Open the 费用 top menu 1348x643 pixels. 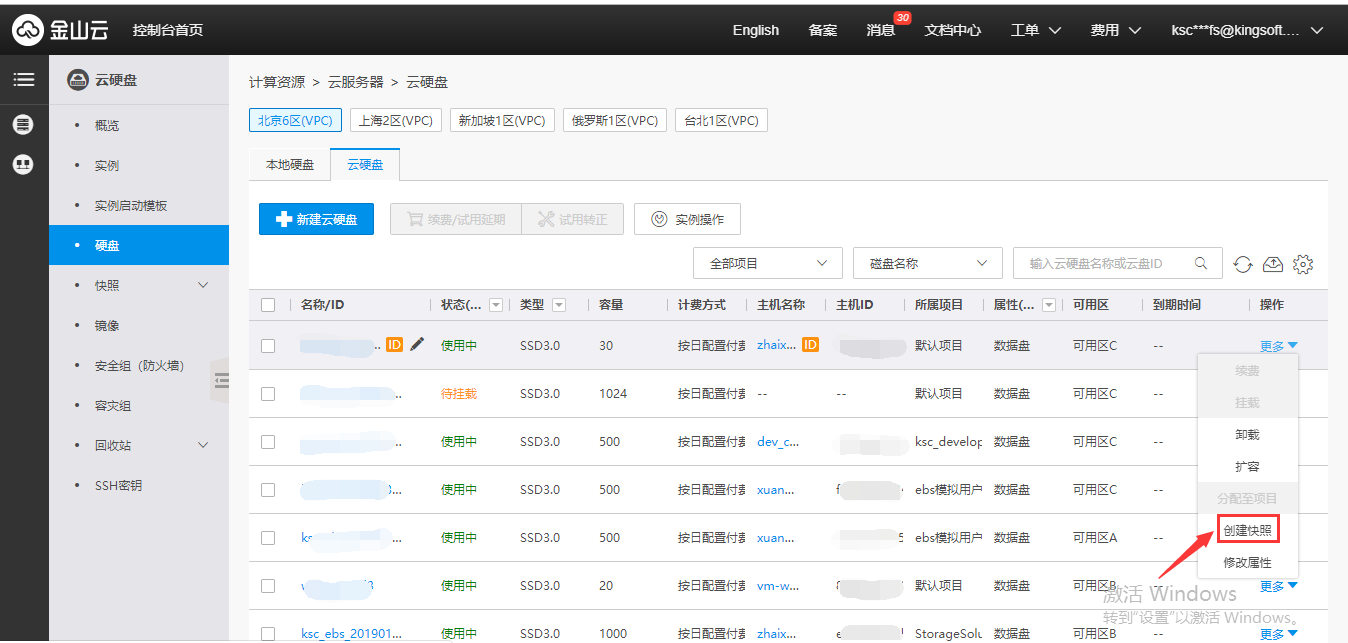[x=1116, y=30]
